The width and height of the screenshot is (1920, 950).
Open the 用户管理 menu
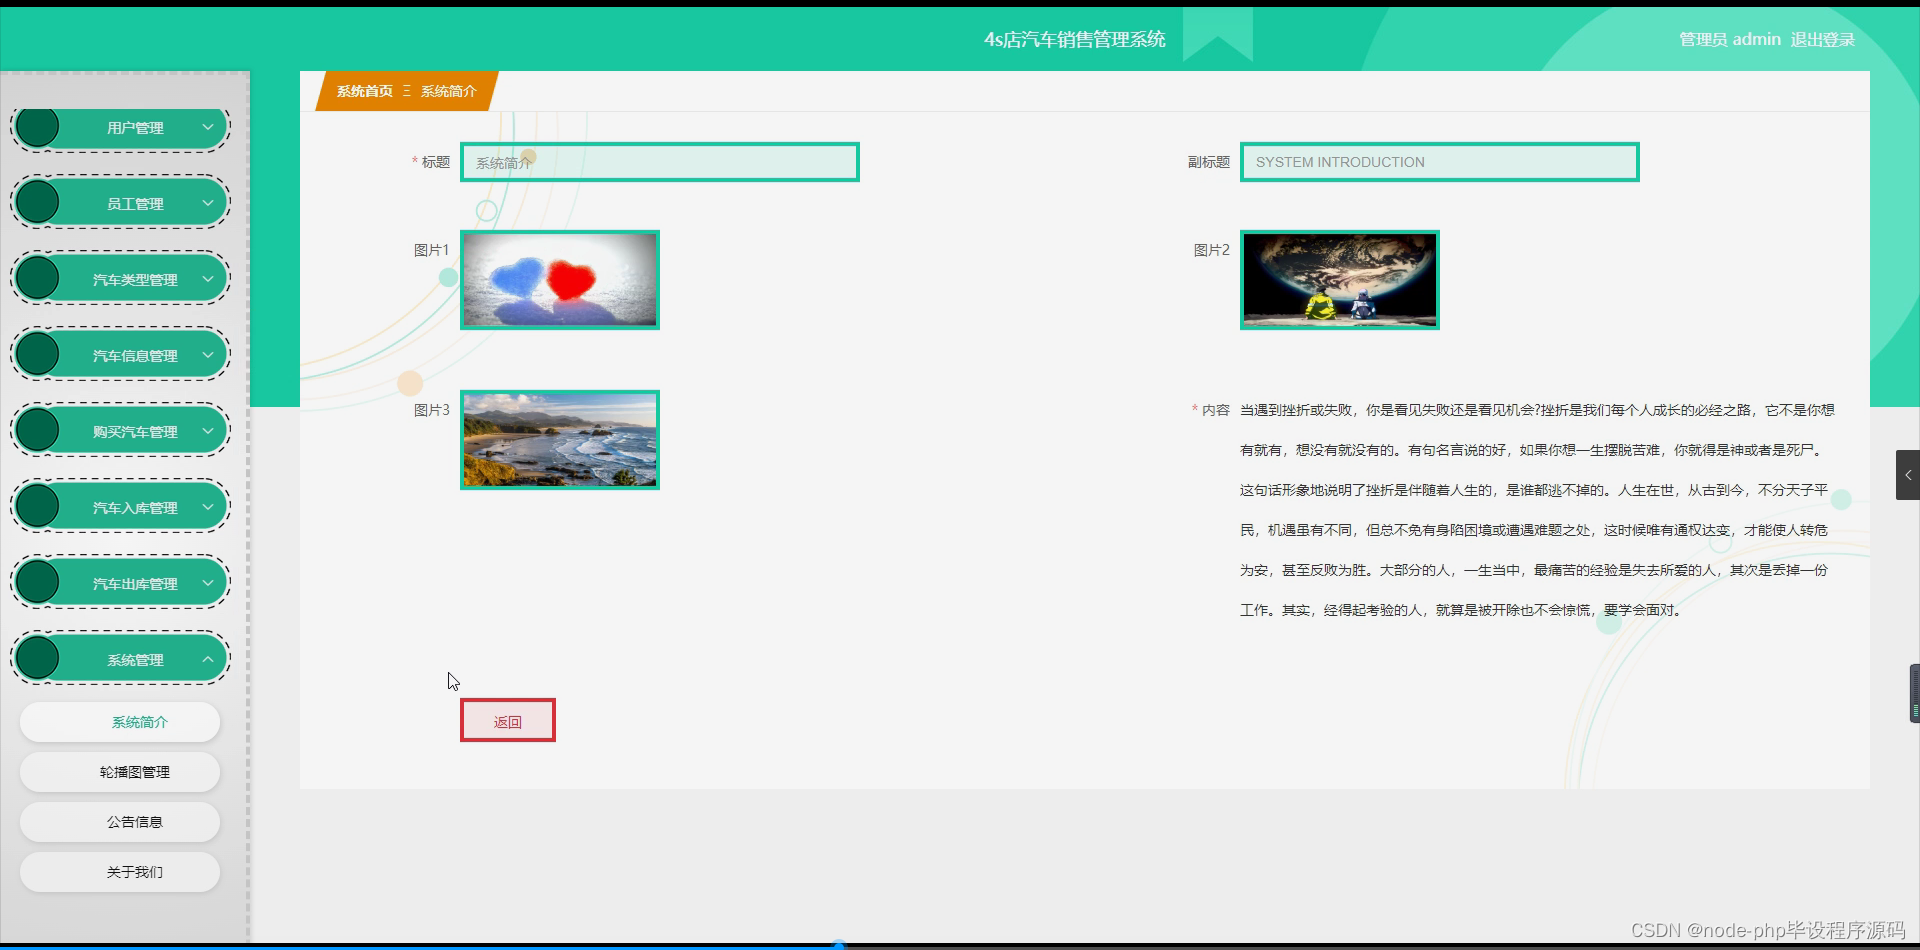(120, 128)
